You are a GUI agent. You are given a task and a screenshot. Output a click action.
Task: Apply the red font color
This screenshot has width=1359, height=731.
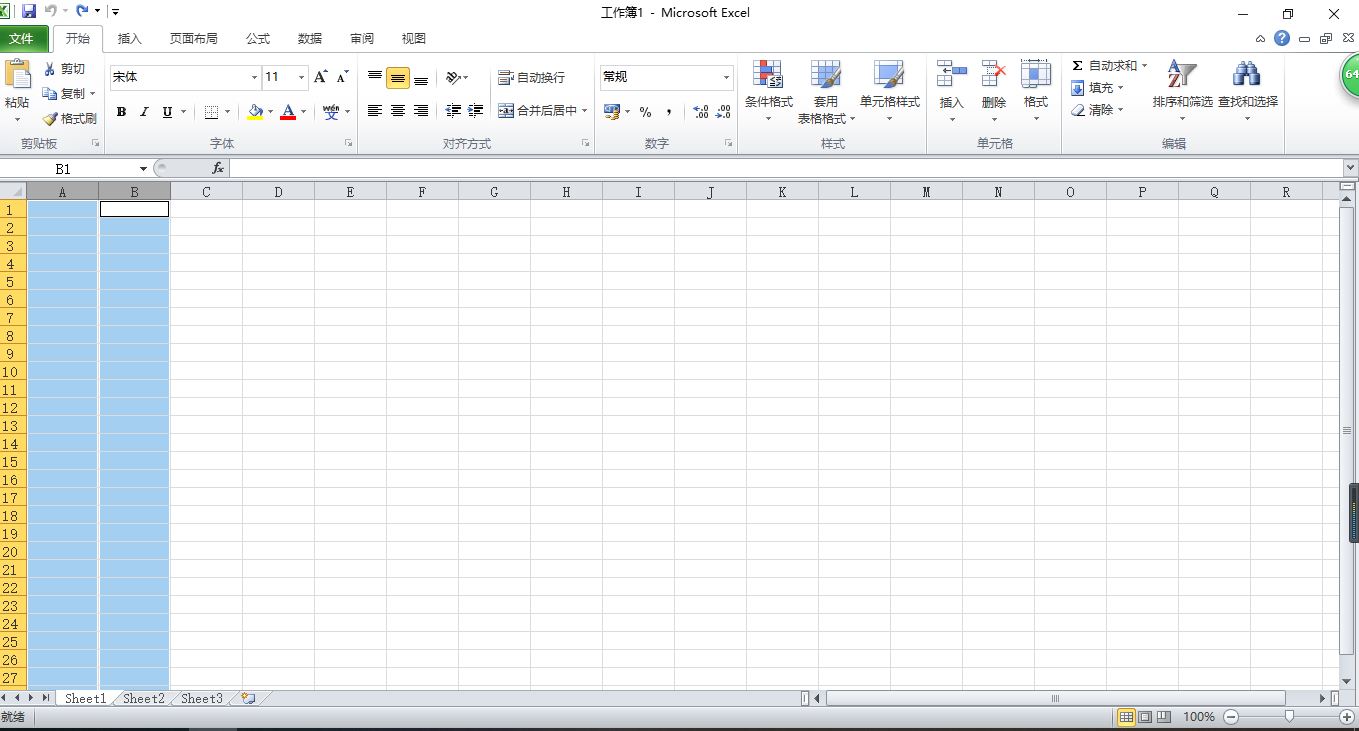click(x=288, y=112)
